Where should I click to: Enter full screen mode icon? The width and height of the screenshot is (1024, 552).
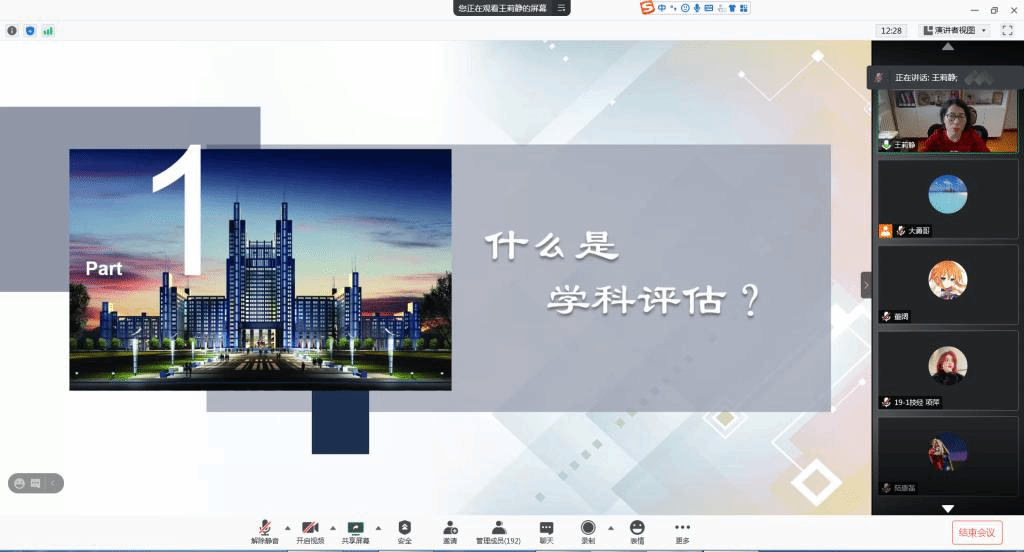[1007, 31]
